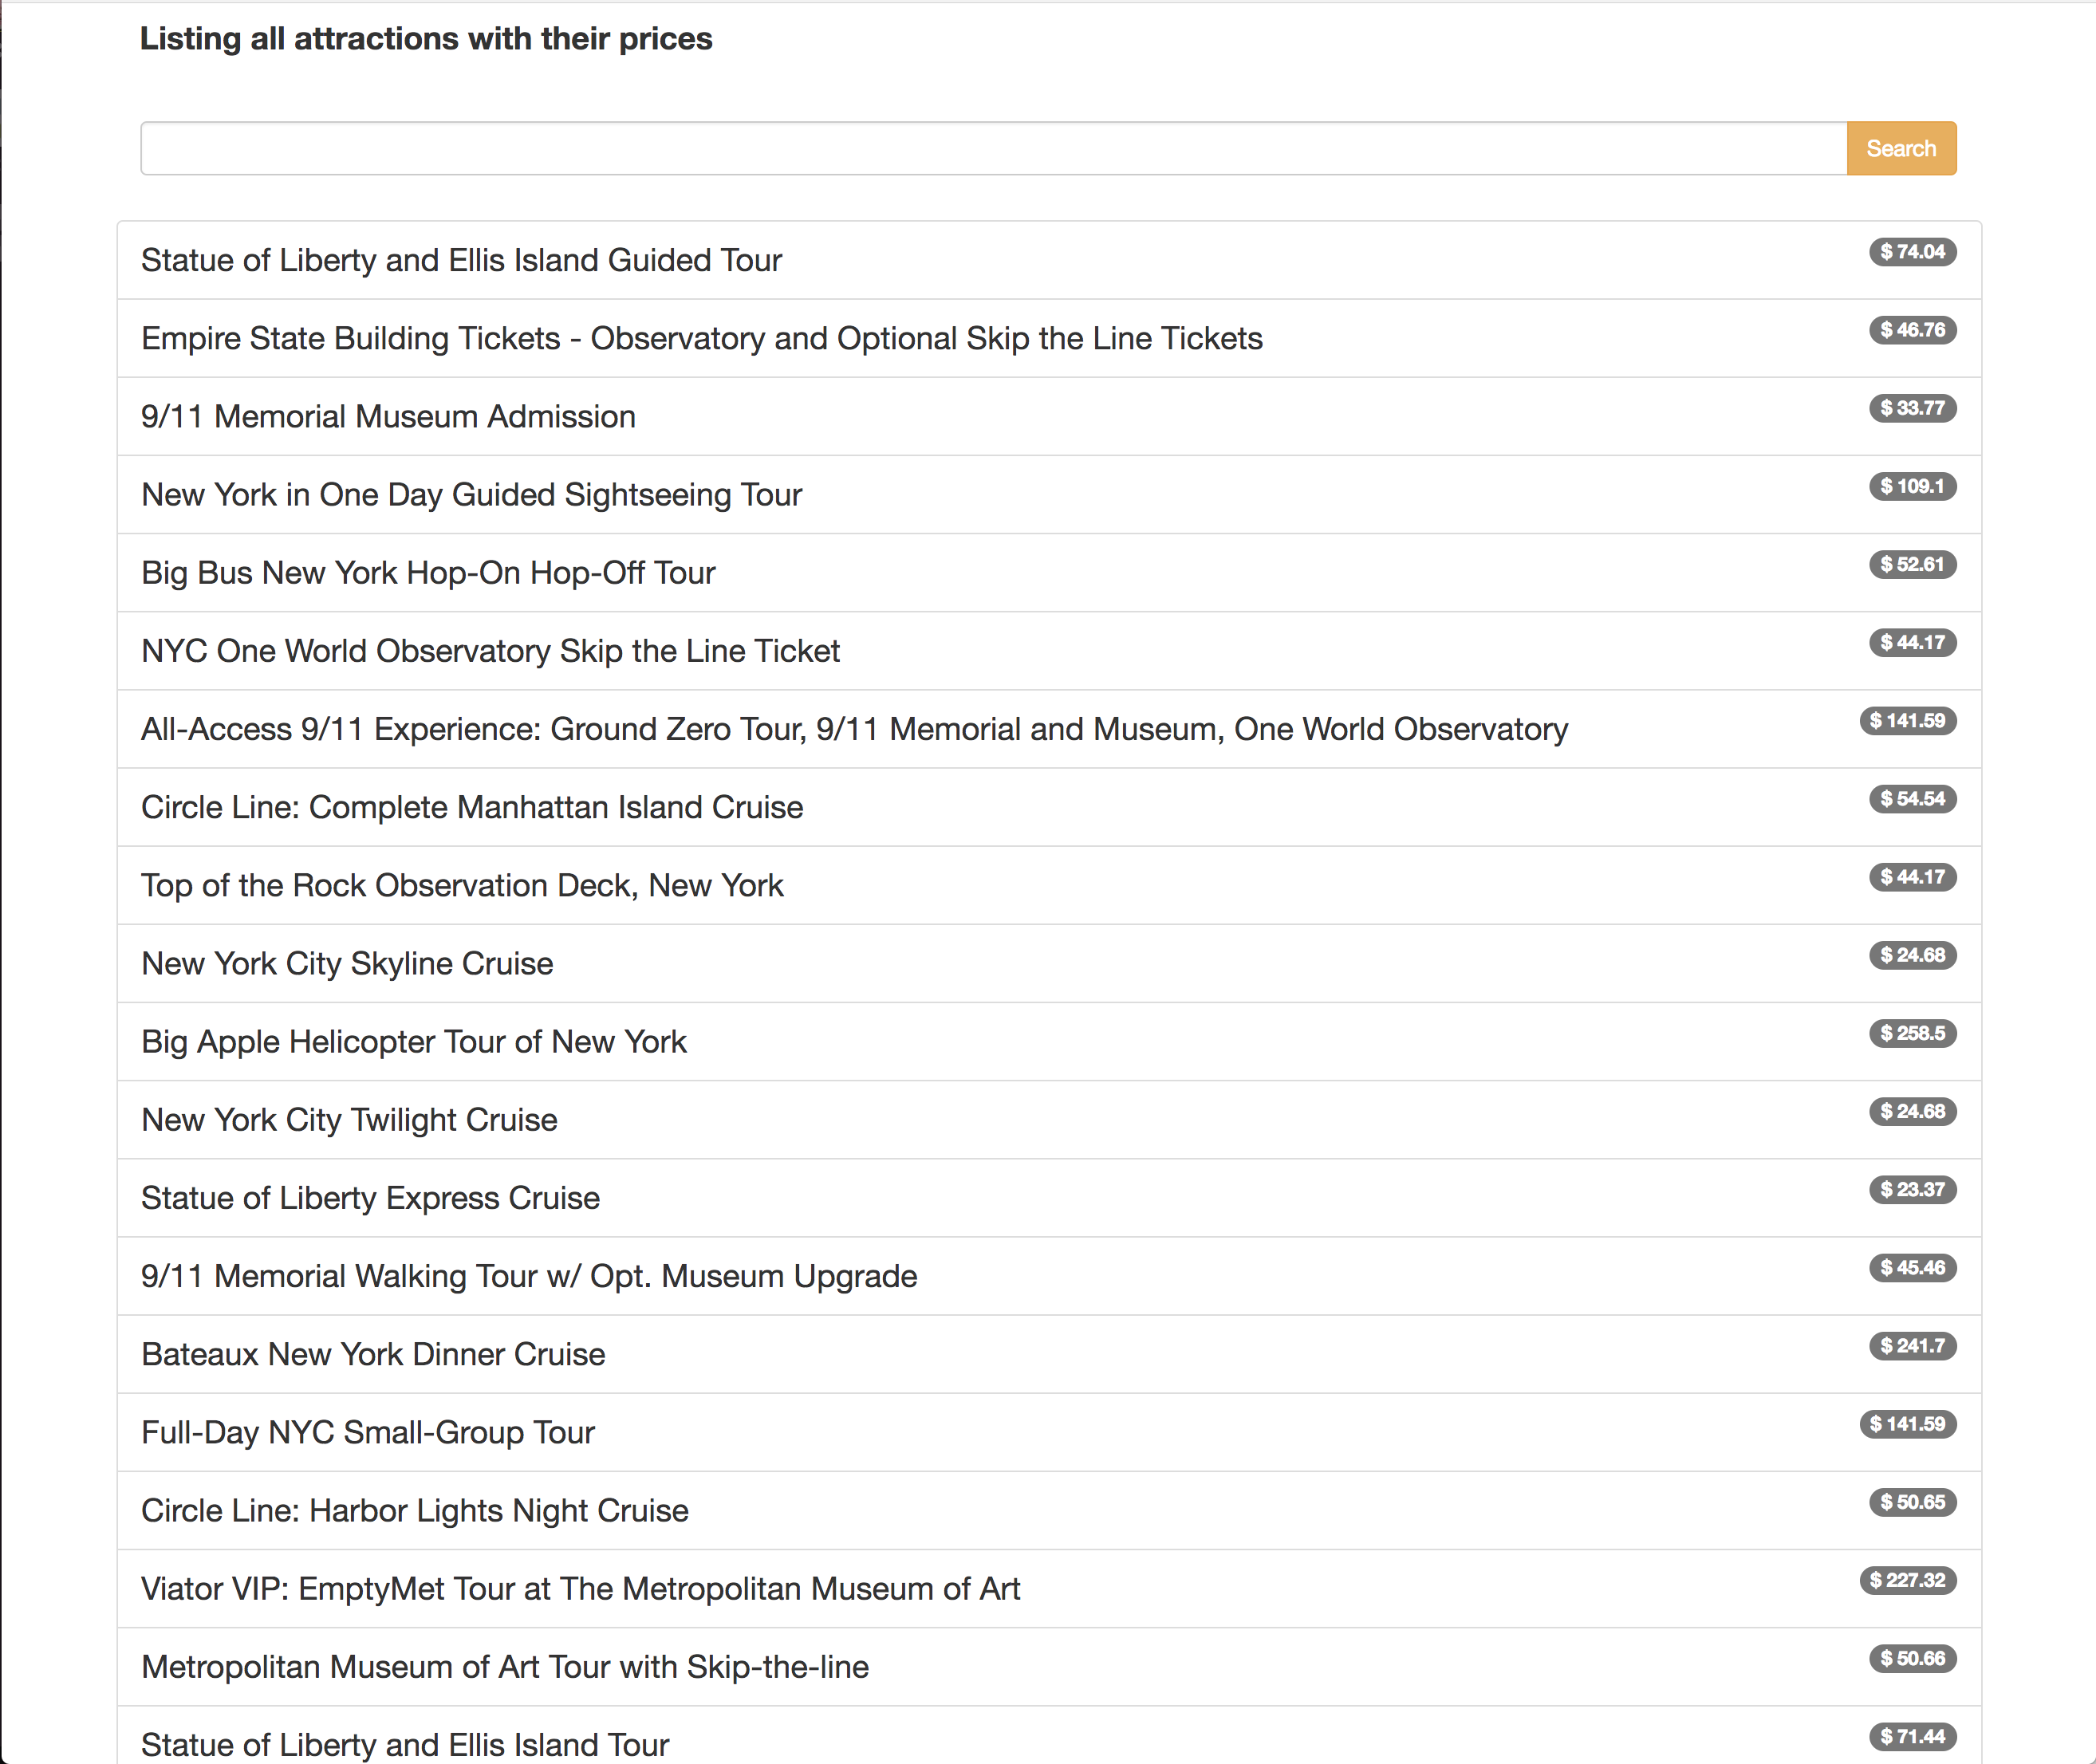Open Statue of Liberty and Ellis Island Guided Tour
This screenshot has height=1764, width=2096.
(461, 260)
